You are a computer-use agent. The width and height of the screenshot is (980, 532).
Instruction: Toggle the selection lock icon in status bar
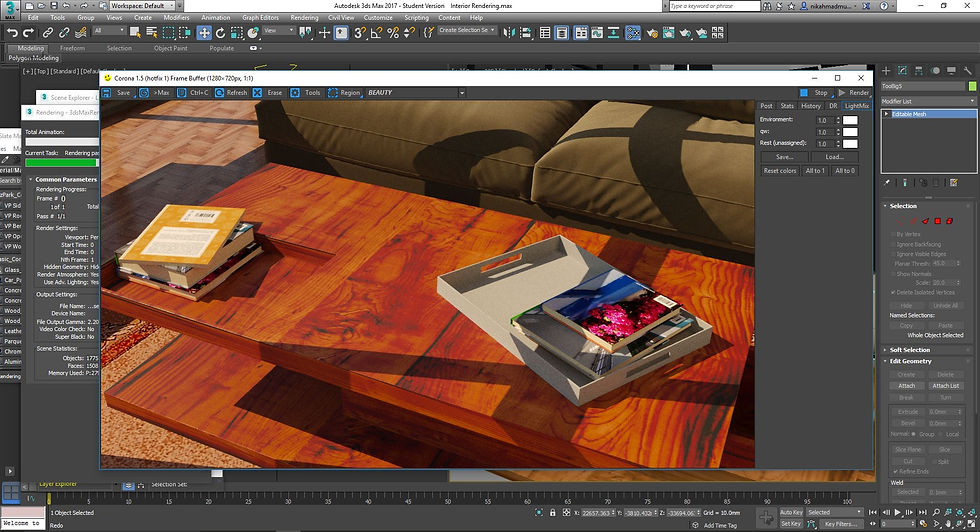[x=552, y=513]
